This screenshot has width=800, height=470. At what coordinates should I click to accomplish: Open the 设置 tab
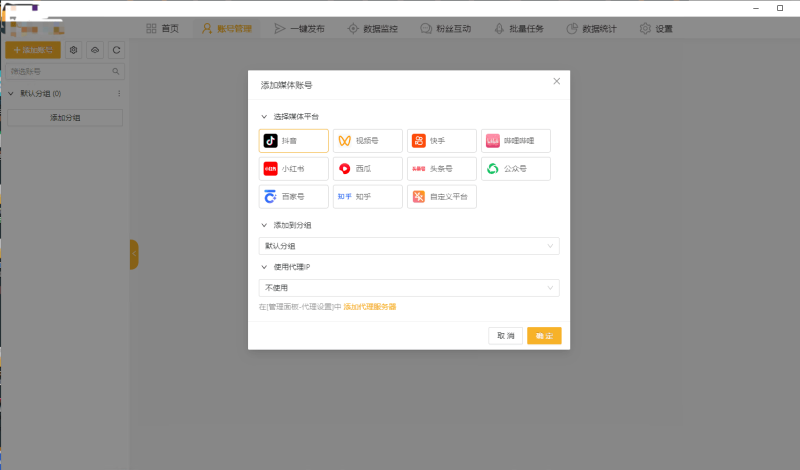pos(656,29)
